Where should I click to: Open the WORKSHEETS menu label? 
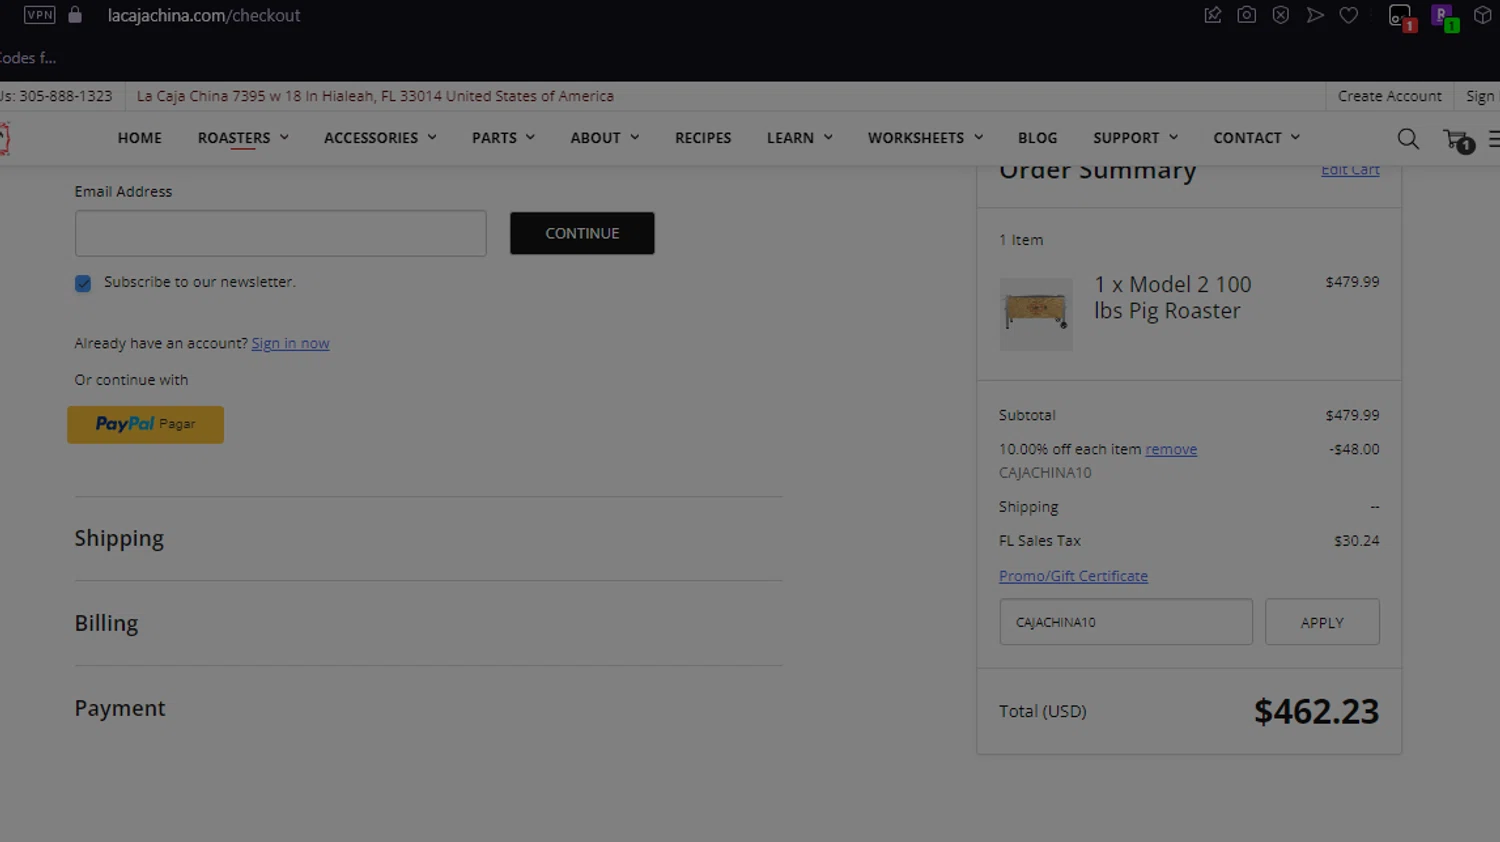(916, 138)
